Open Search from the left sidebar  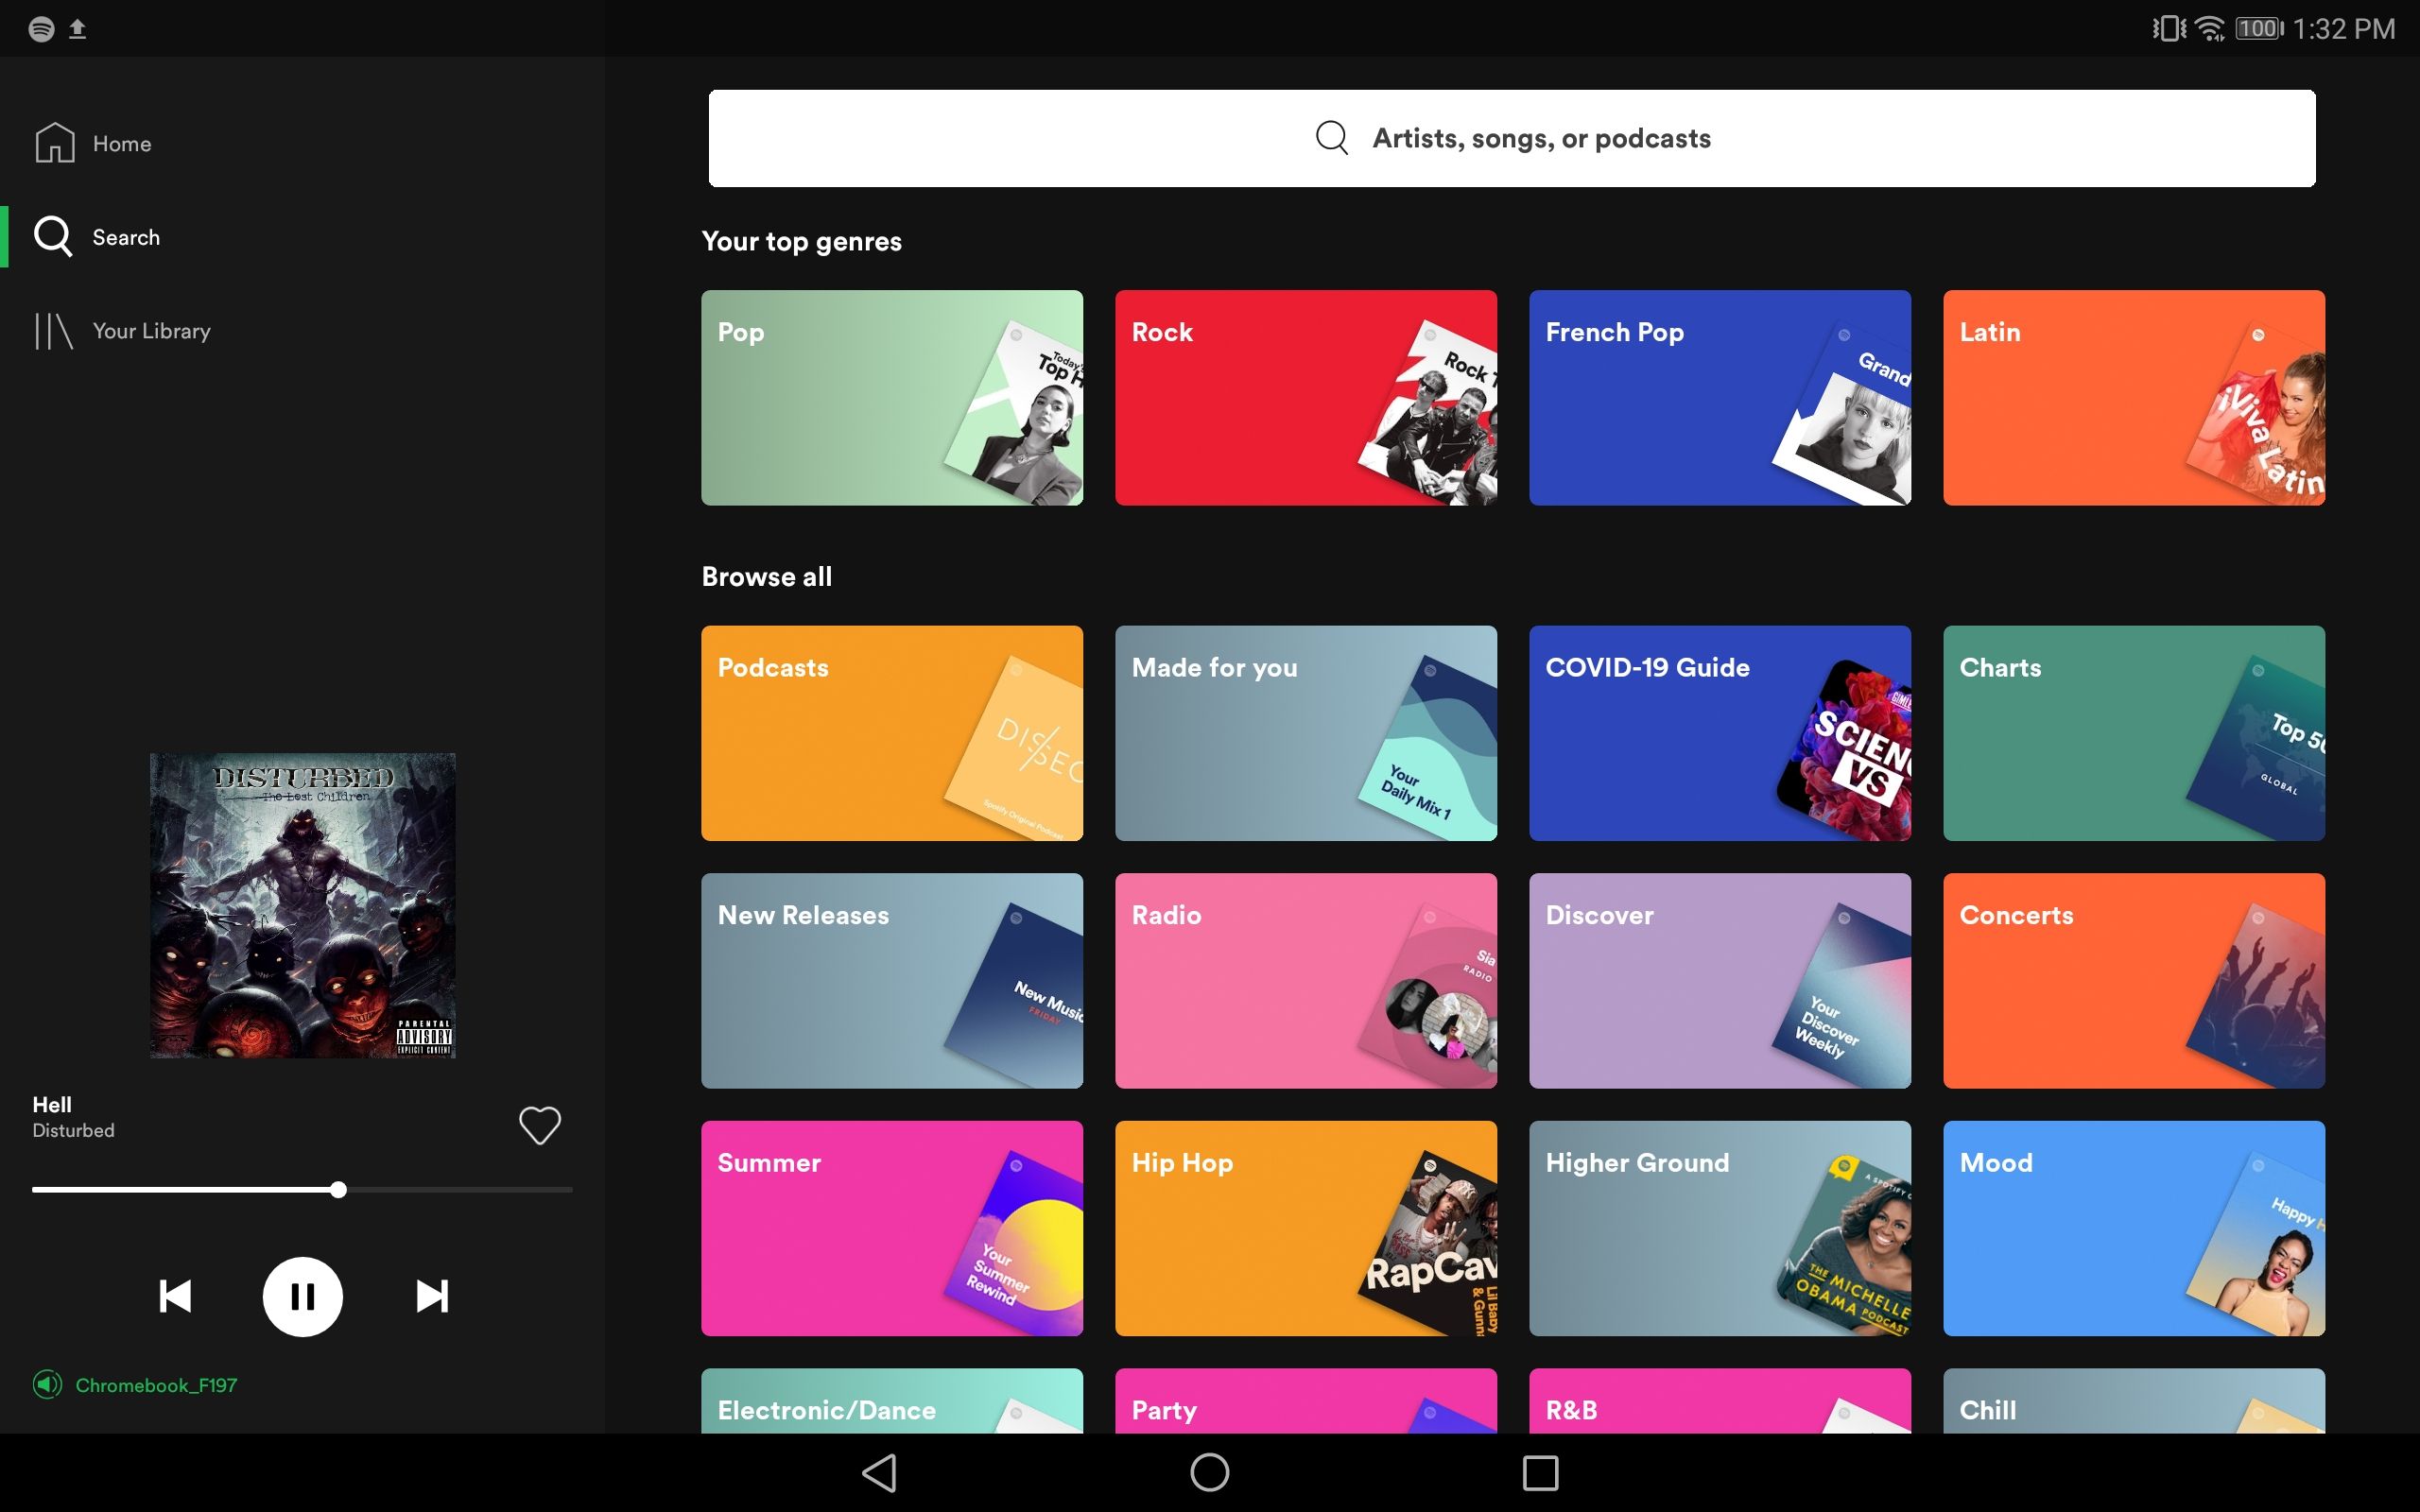pos(126,237)
